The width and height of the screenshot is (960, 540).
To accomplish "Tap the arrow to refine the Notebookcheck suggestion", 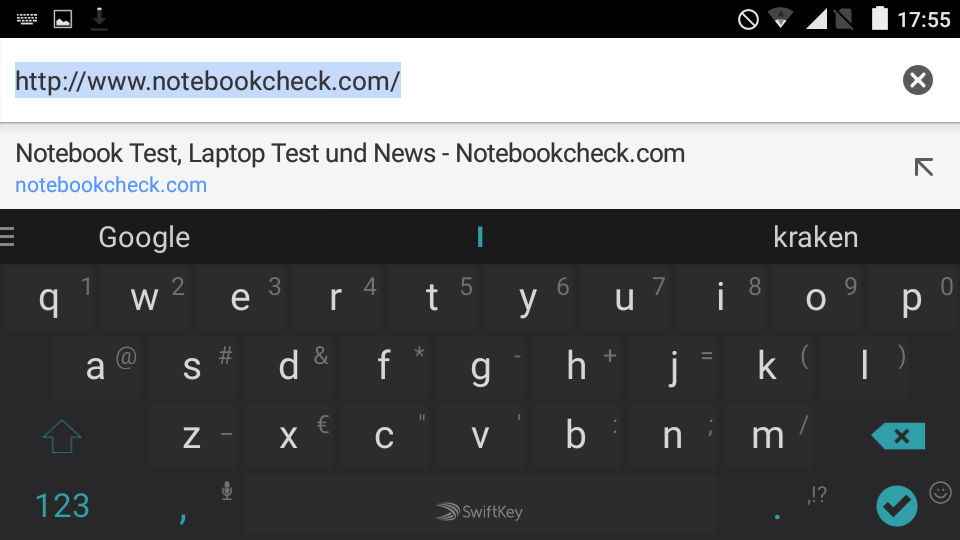I will pos(923,167).
